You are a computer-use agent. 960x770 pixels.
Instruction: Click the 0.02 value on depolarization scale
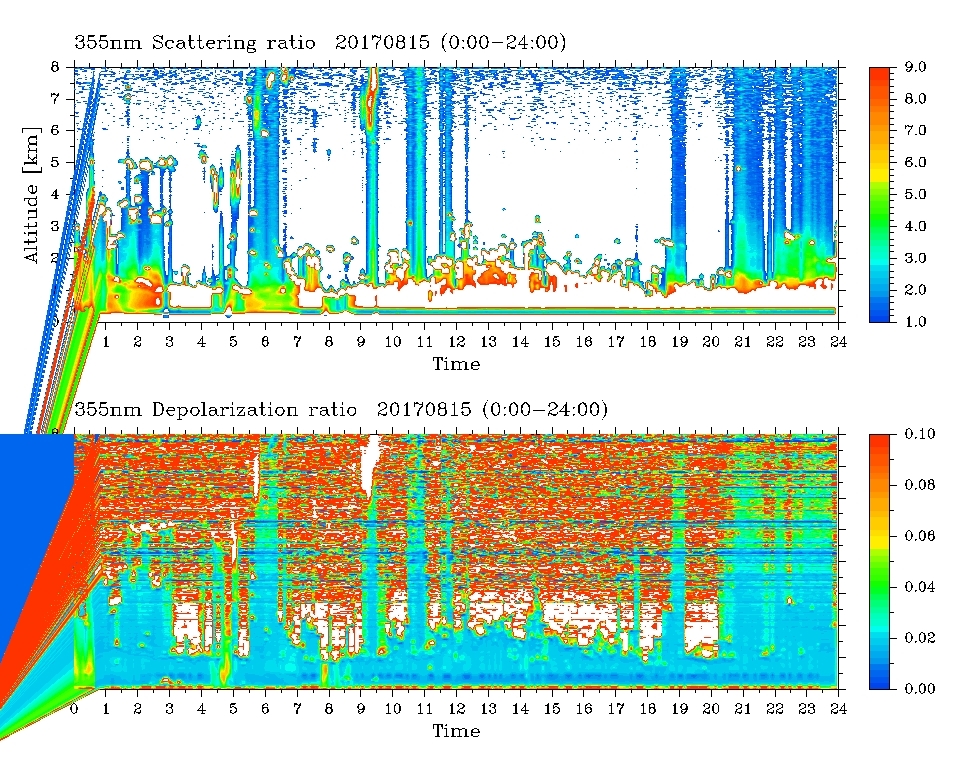point(920,637)
